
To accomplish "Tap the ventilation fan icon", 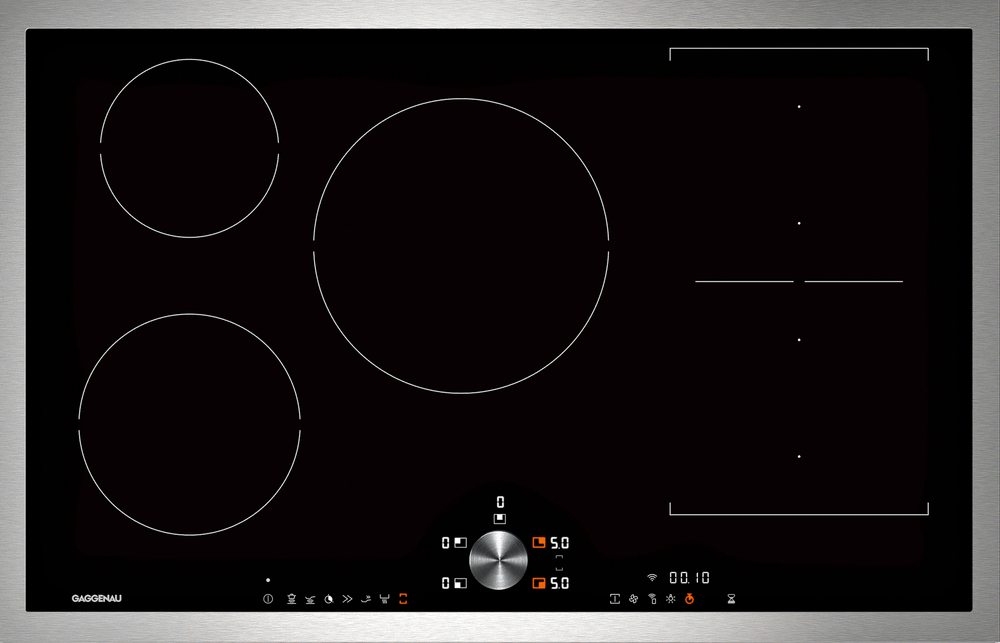I will pyautogui.click(x=633, y=599).
